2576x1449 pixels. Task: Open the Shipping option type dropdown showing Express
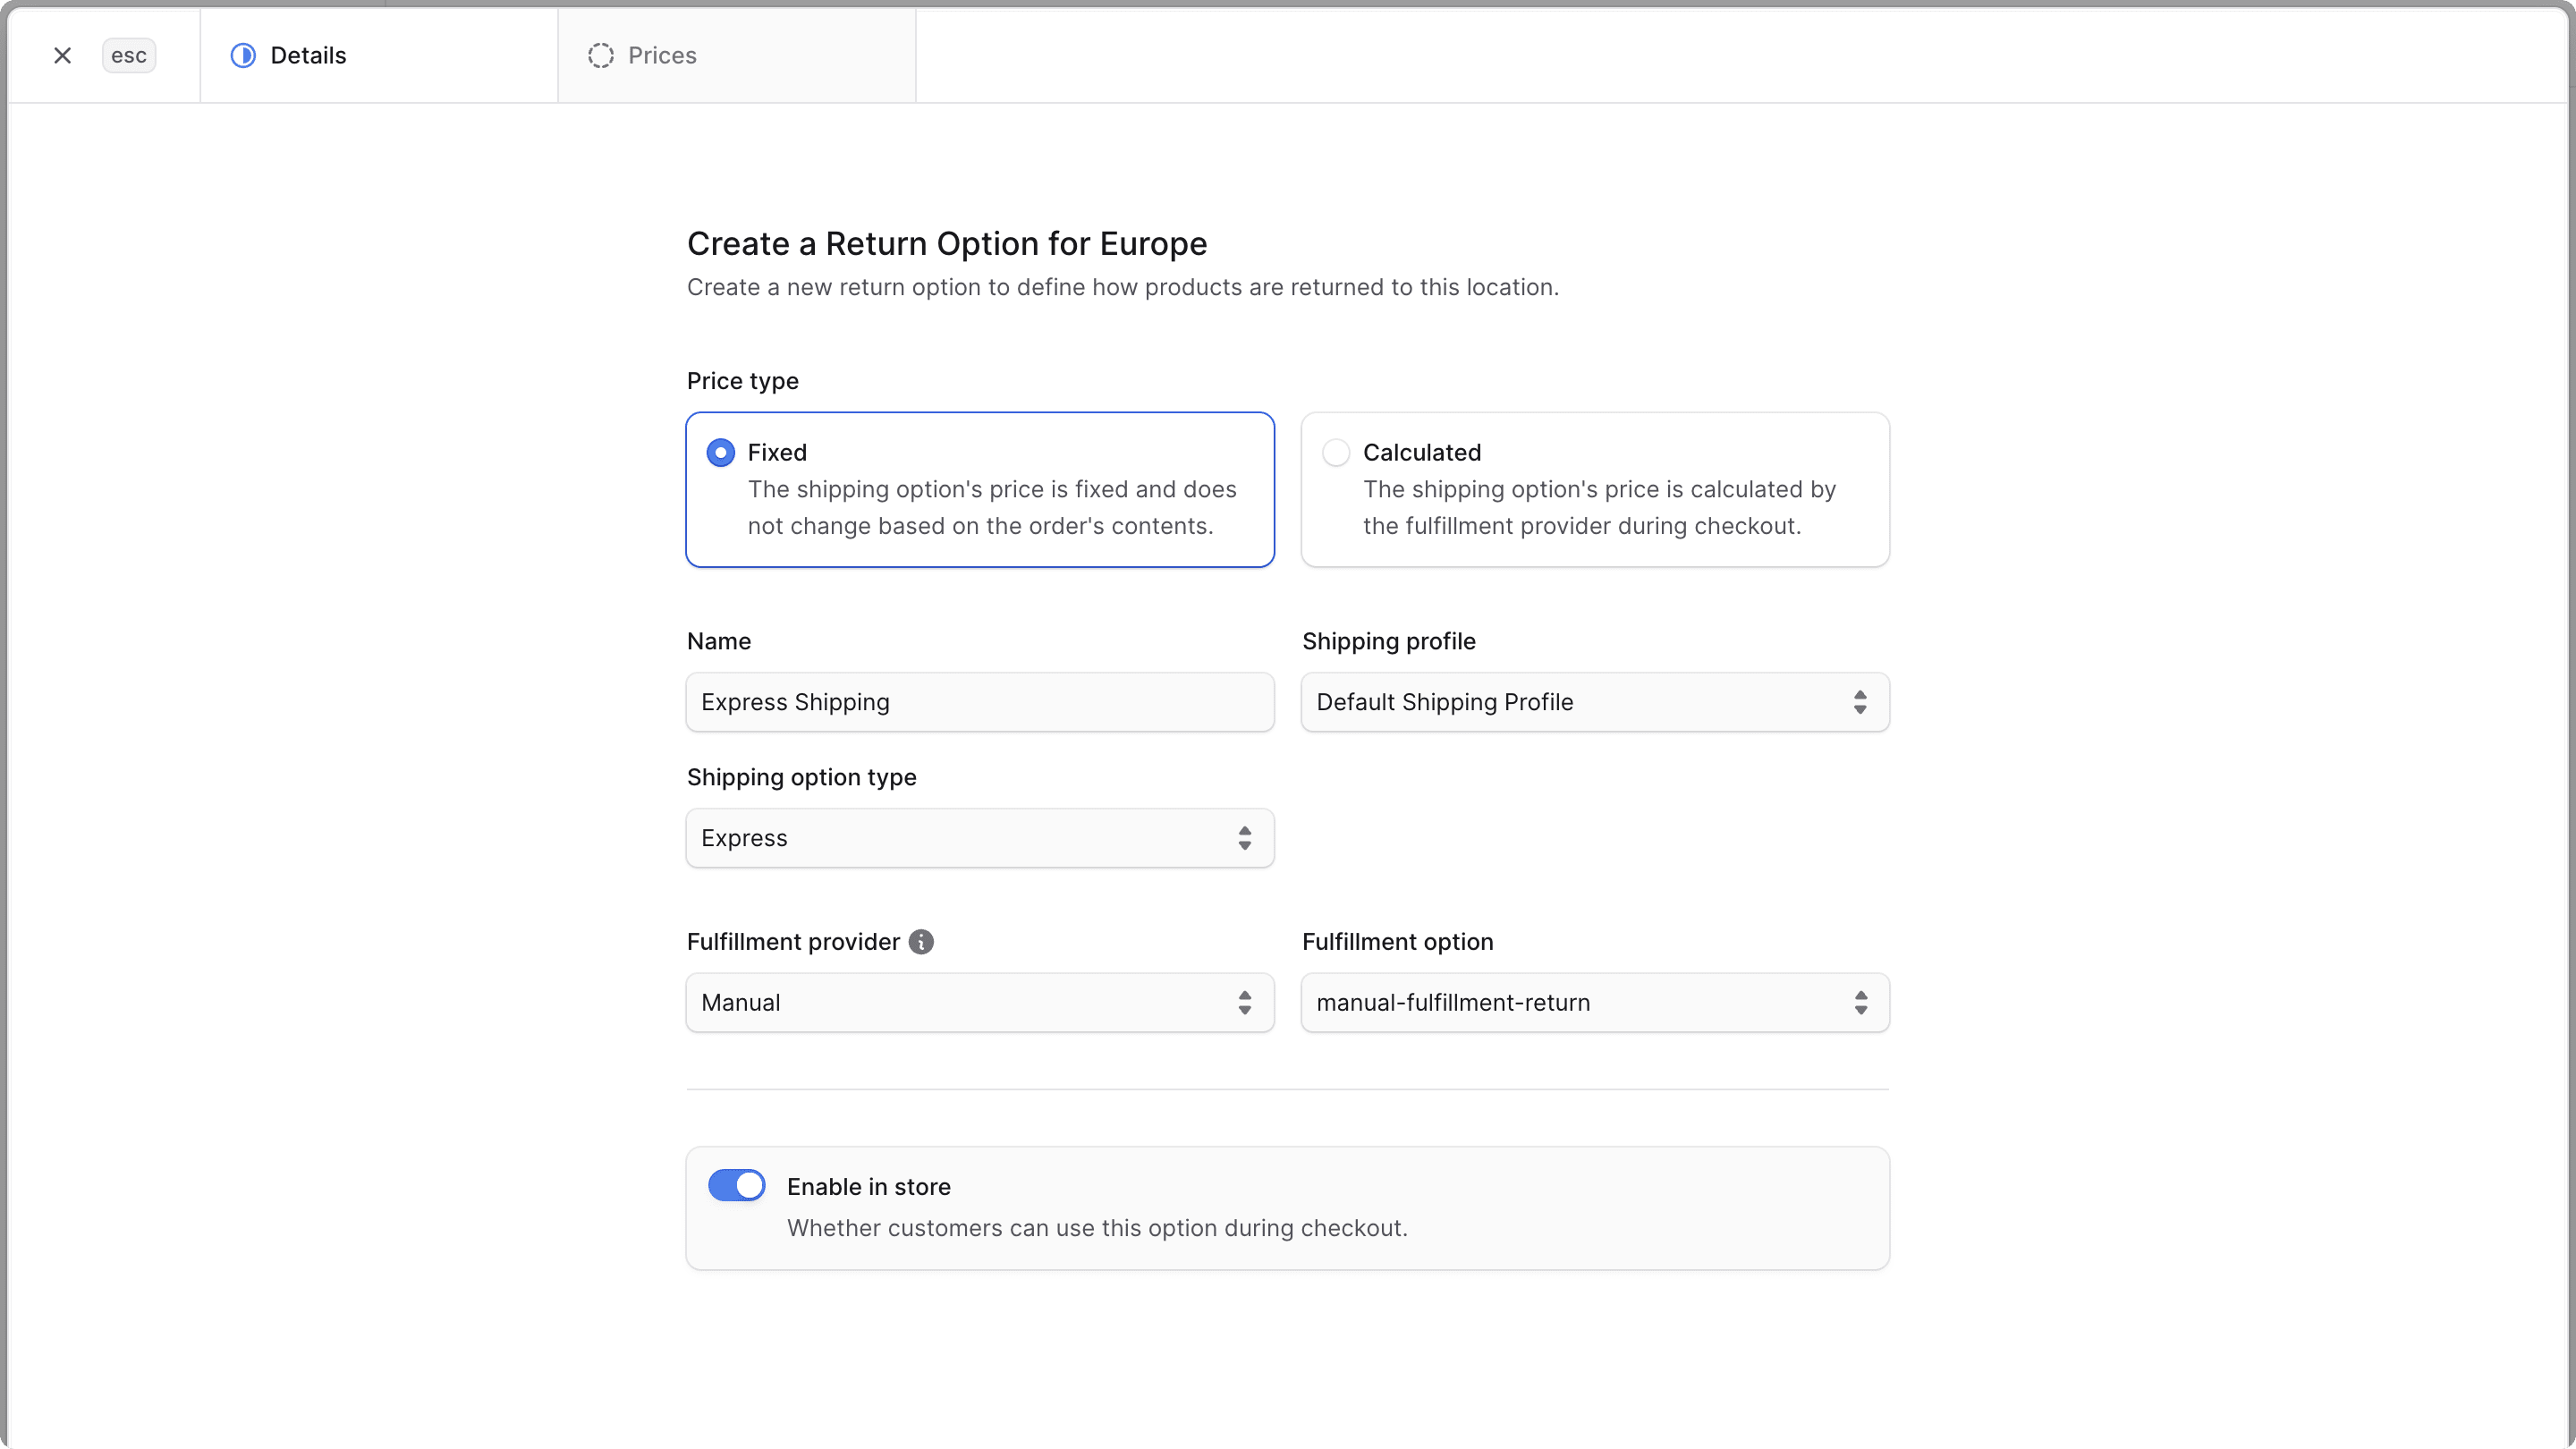(x=979, y=838)
